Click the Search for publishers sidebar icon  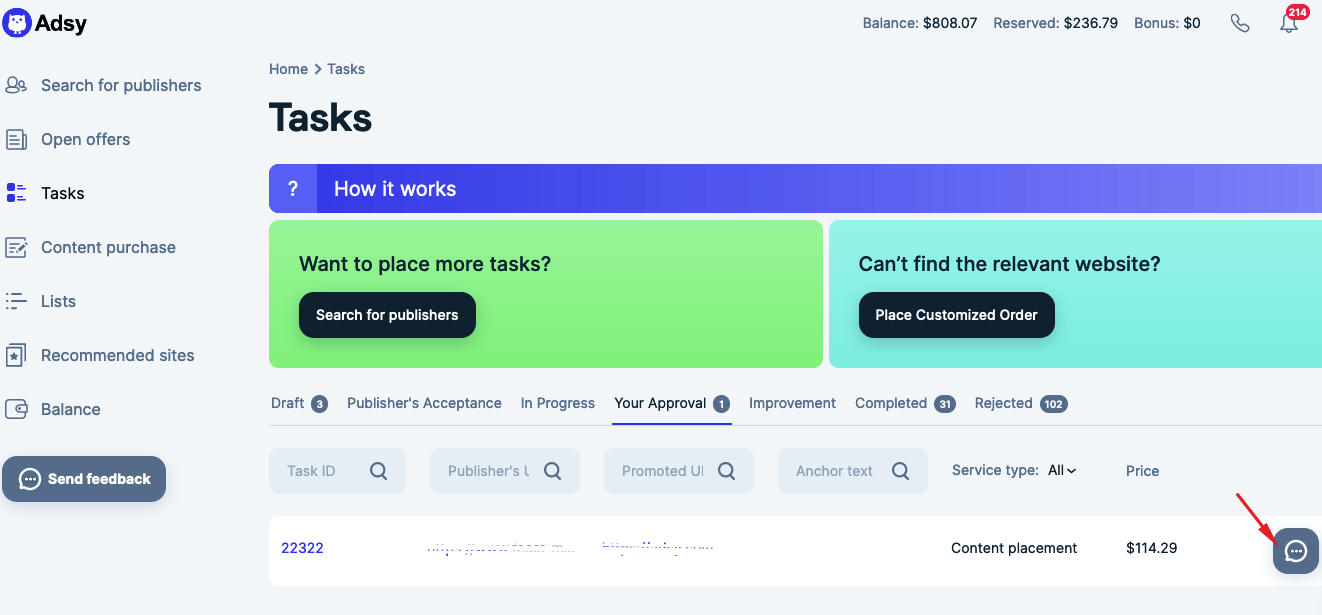pyautogui.click(x=16, y=85)
